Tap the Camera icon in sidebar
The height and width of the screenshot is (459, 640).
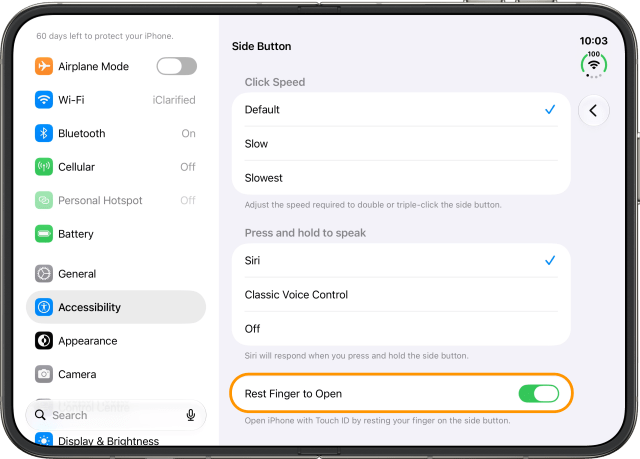[x=44, y=374]
